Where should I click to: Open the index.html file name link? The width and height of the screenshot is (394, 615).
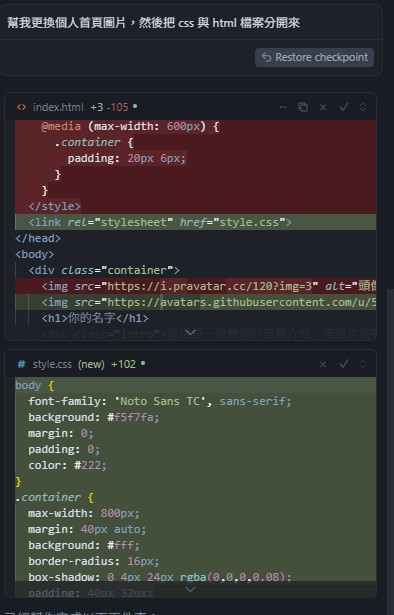click(58, 107)
